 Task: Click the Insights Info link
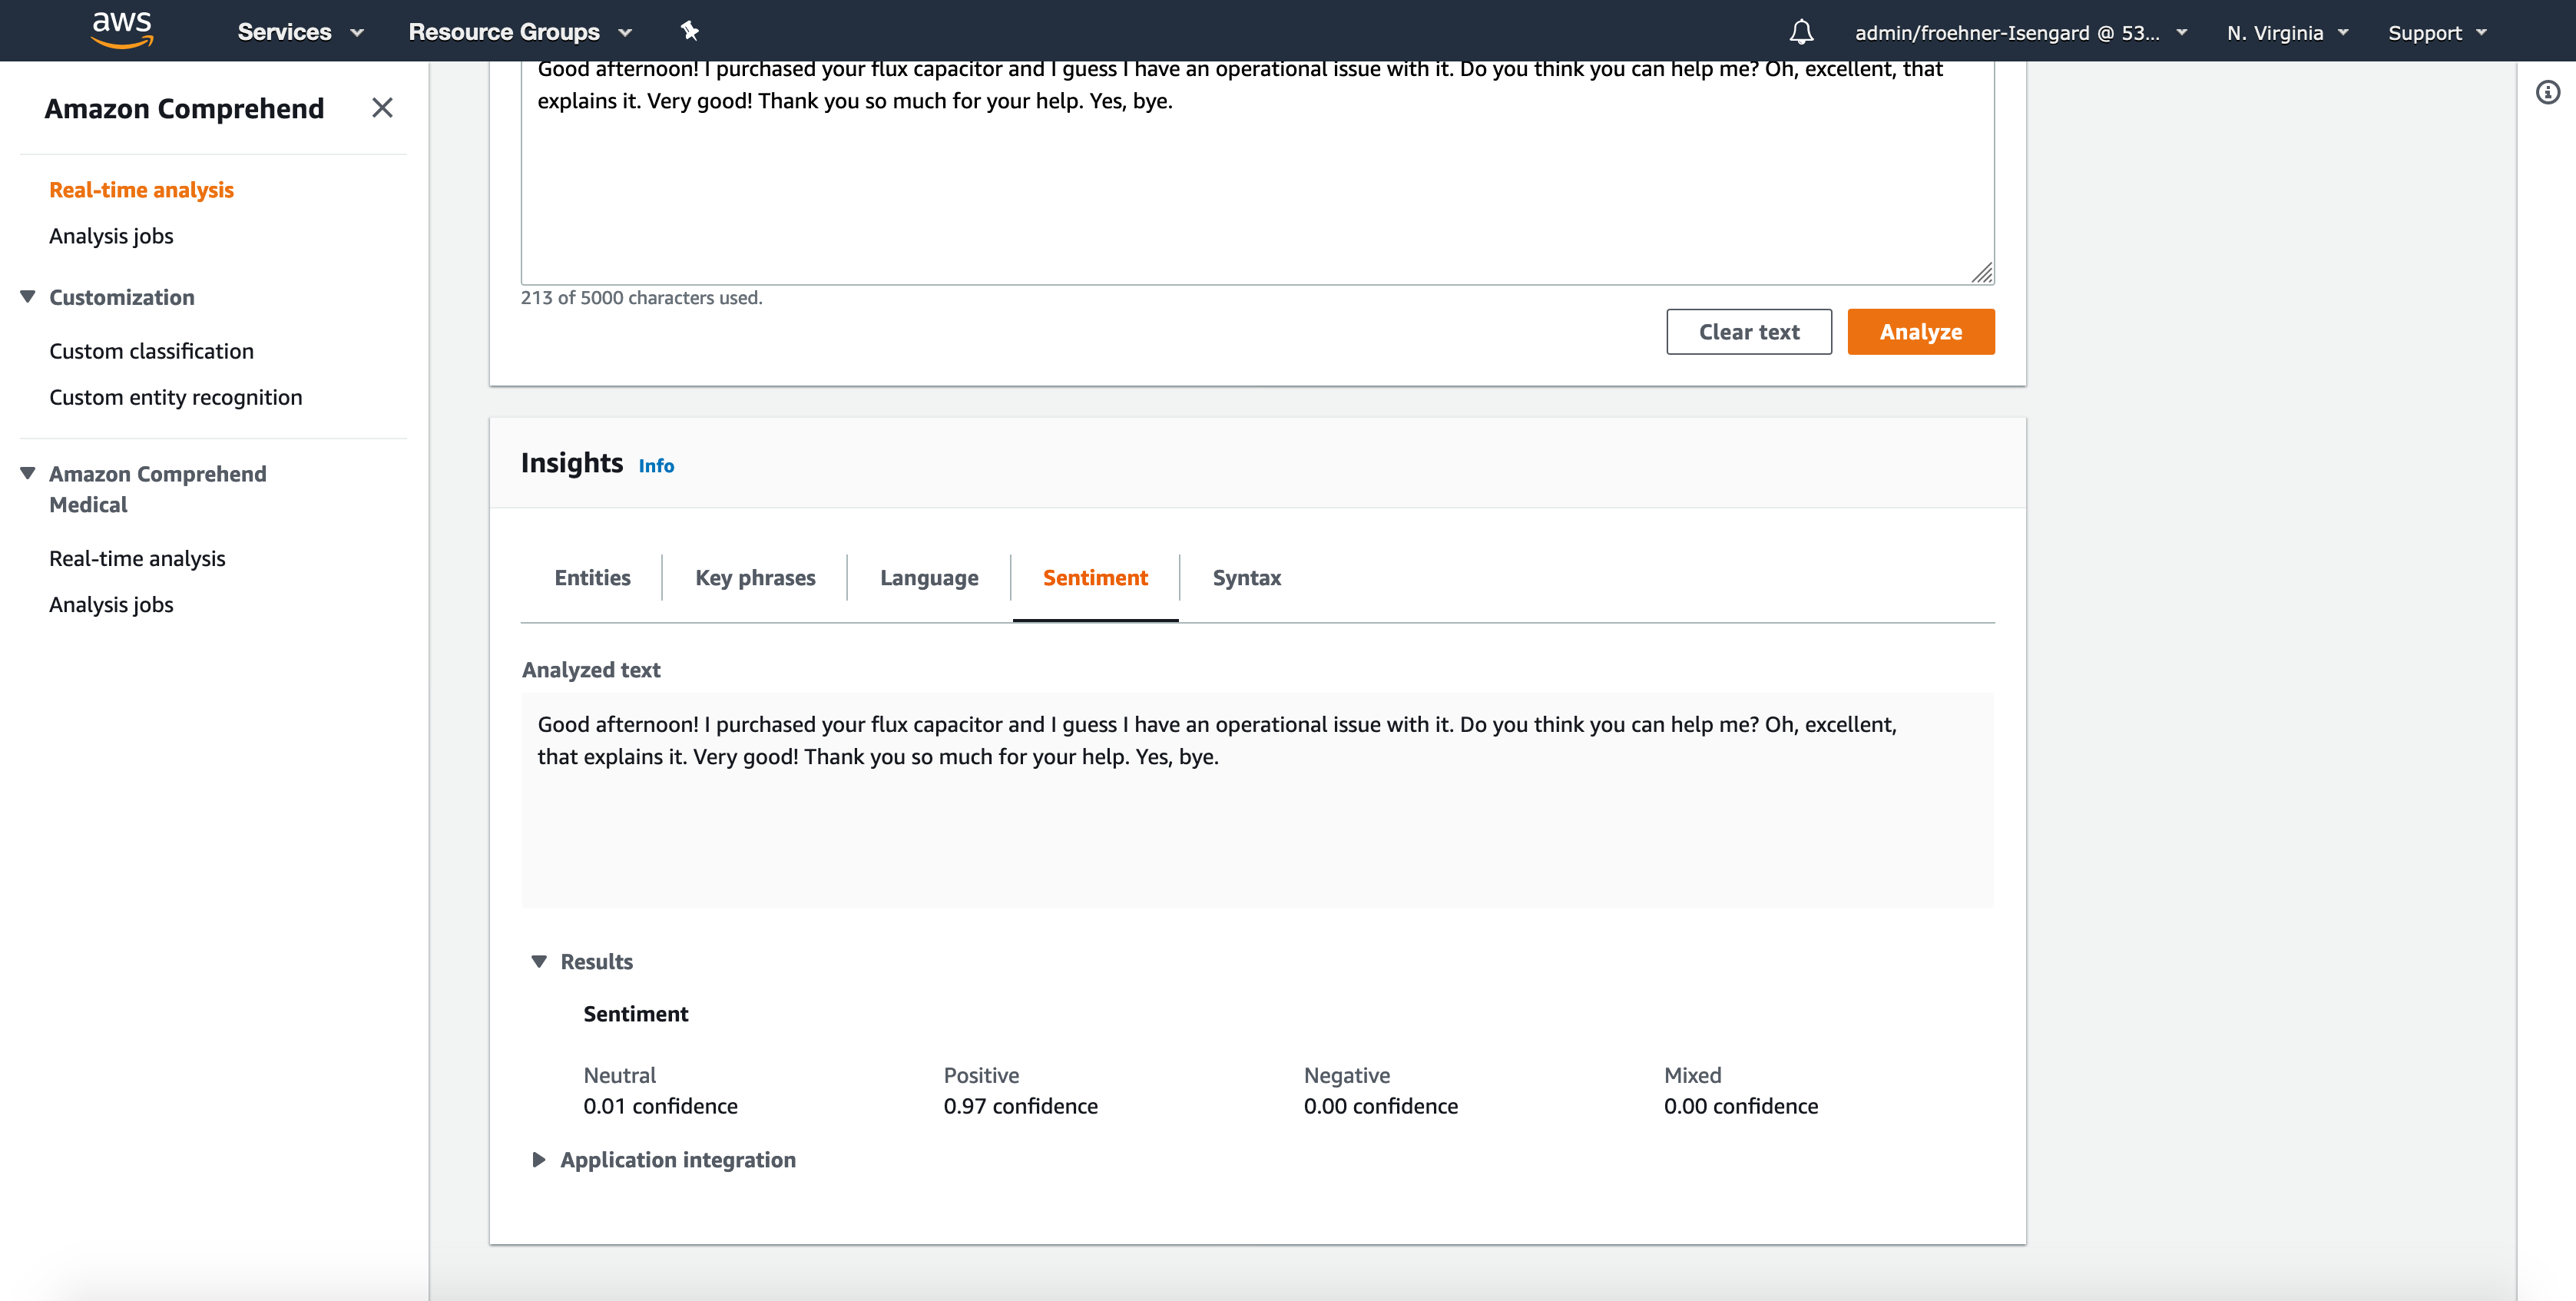click(x=656, y=466)
